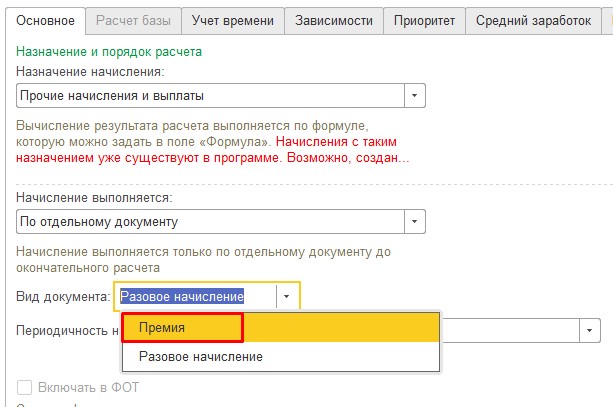Expand the Назначение начисления dropdown arrow
613x407 pixels.
(x=414, y=95)
